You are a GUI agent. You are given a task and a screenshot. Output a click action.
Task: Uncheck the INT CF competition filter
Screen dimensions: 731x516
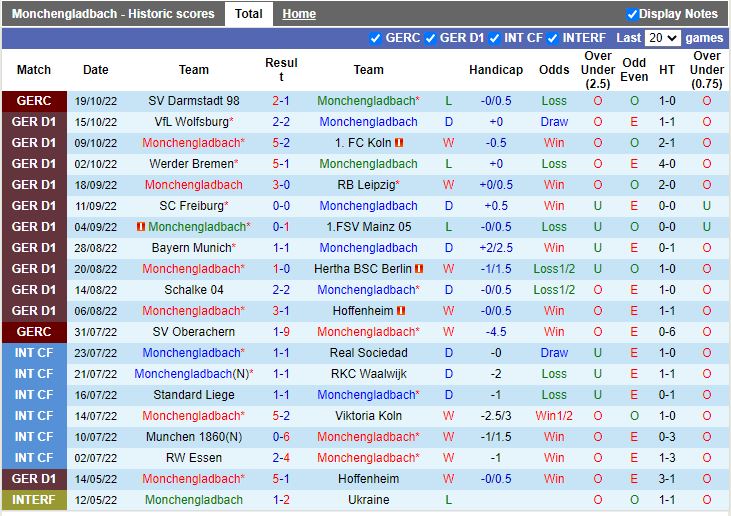click(494, 38)
